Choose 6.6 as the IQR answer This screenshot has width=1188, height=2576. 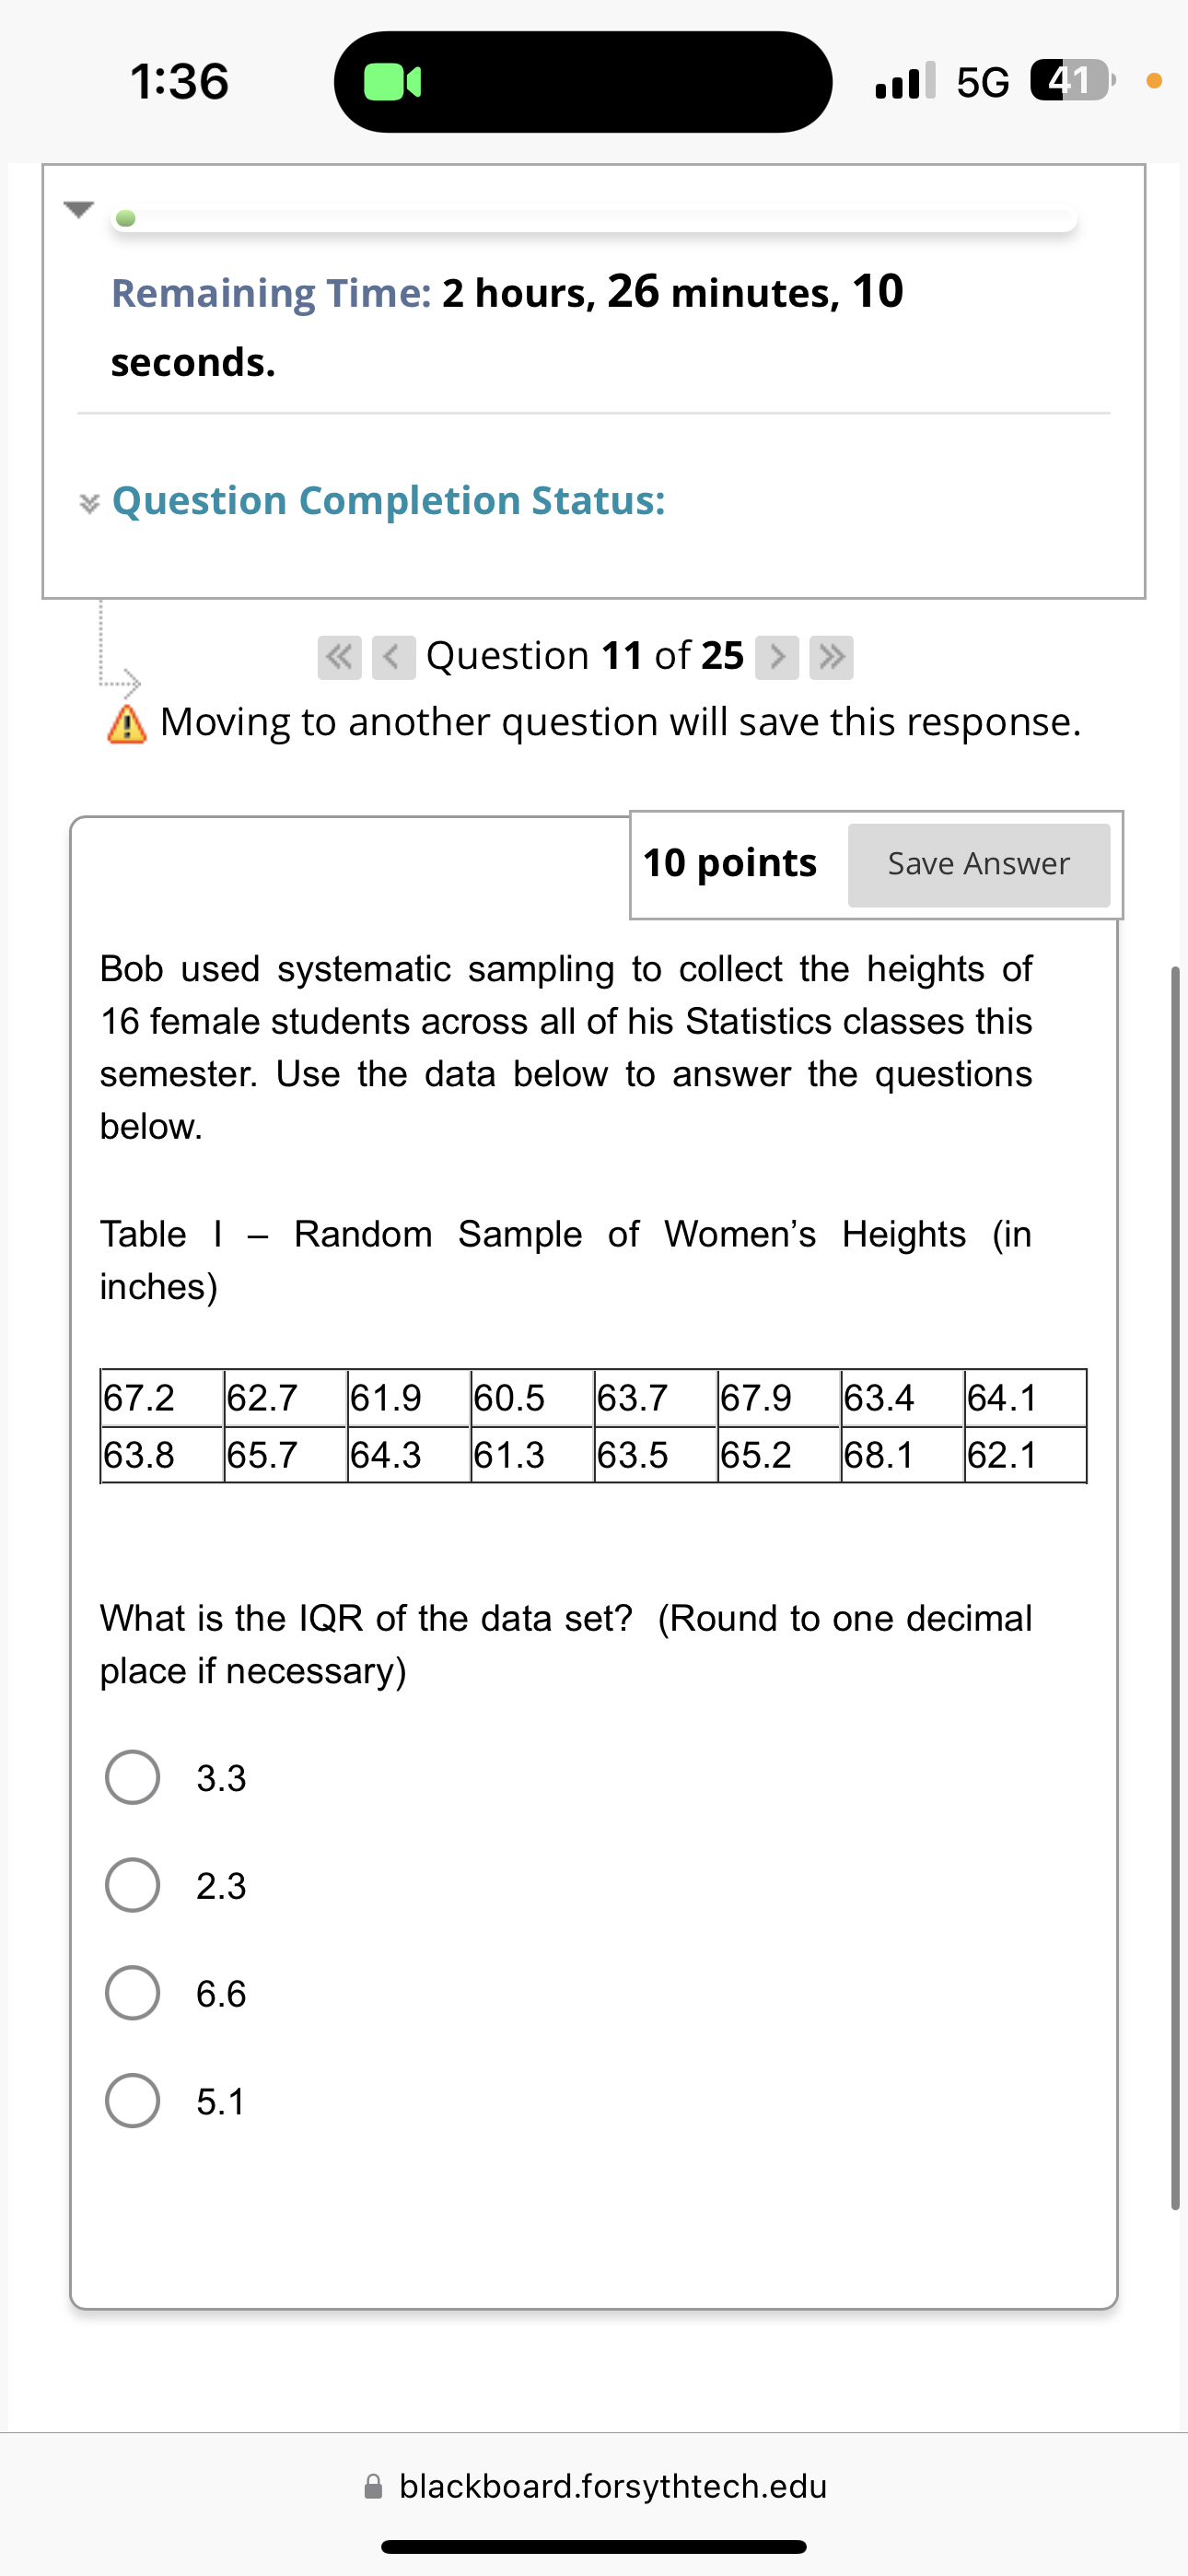pos(132,1992)
